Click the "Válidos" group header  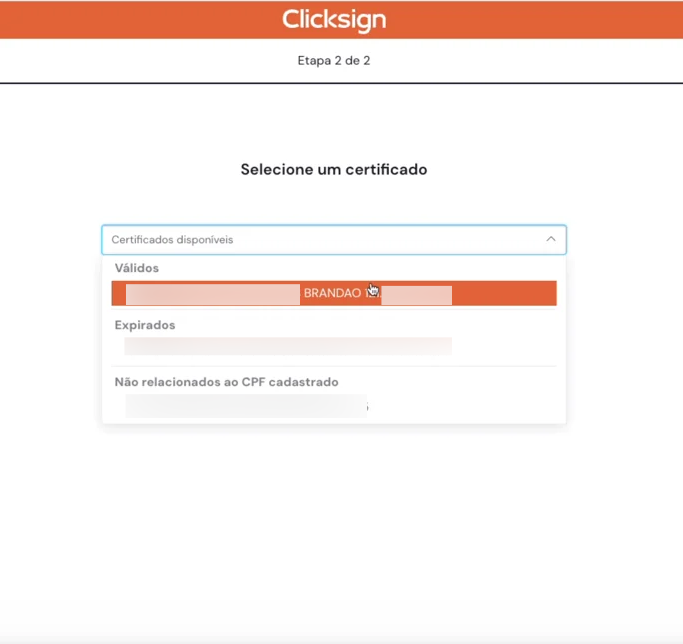click(x=137, y=268)
